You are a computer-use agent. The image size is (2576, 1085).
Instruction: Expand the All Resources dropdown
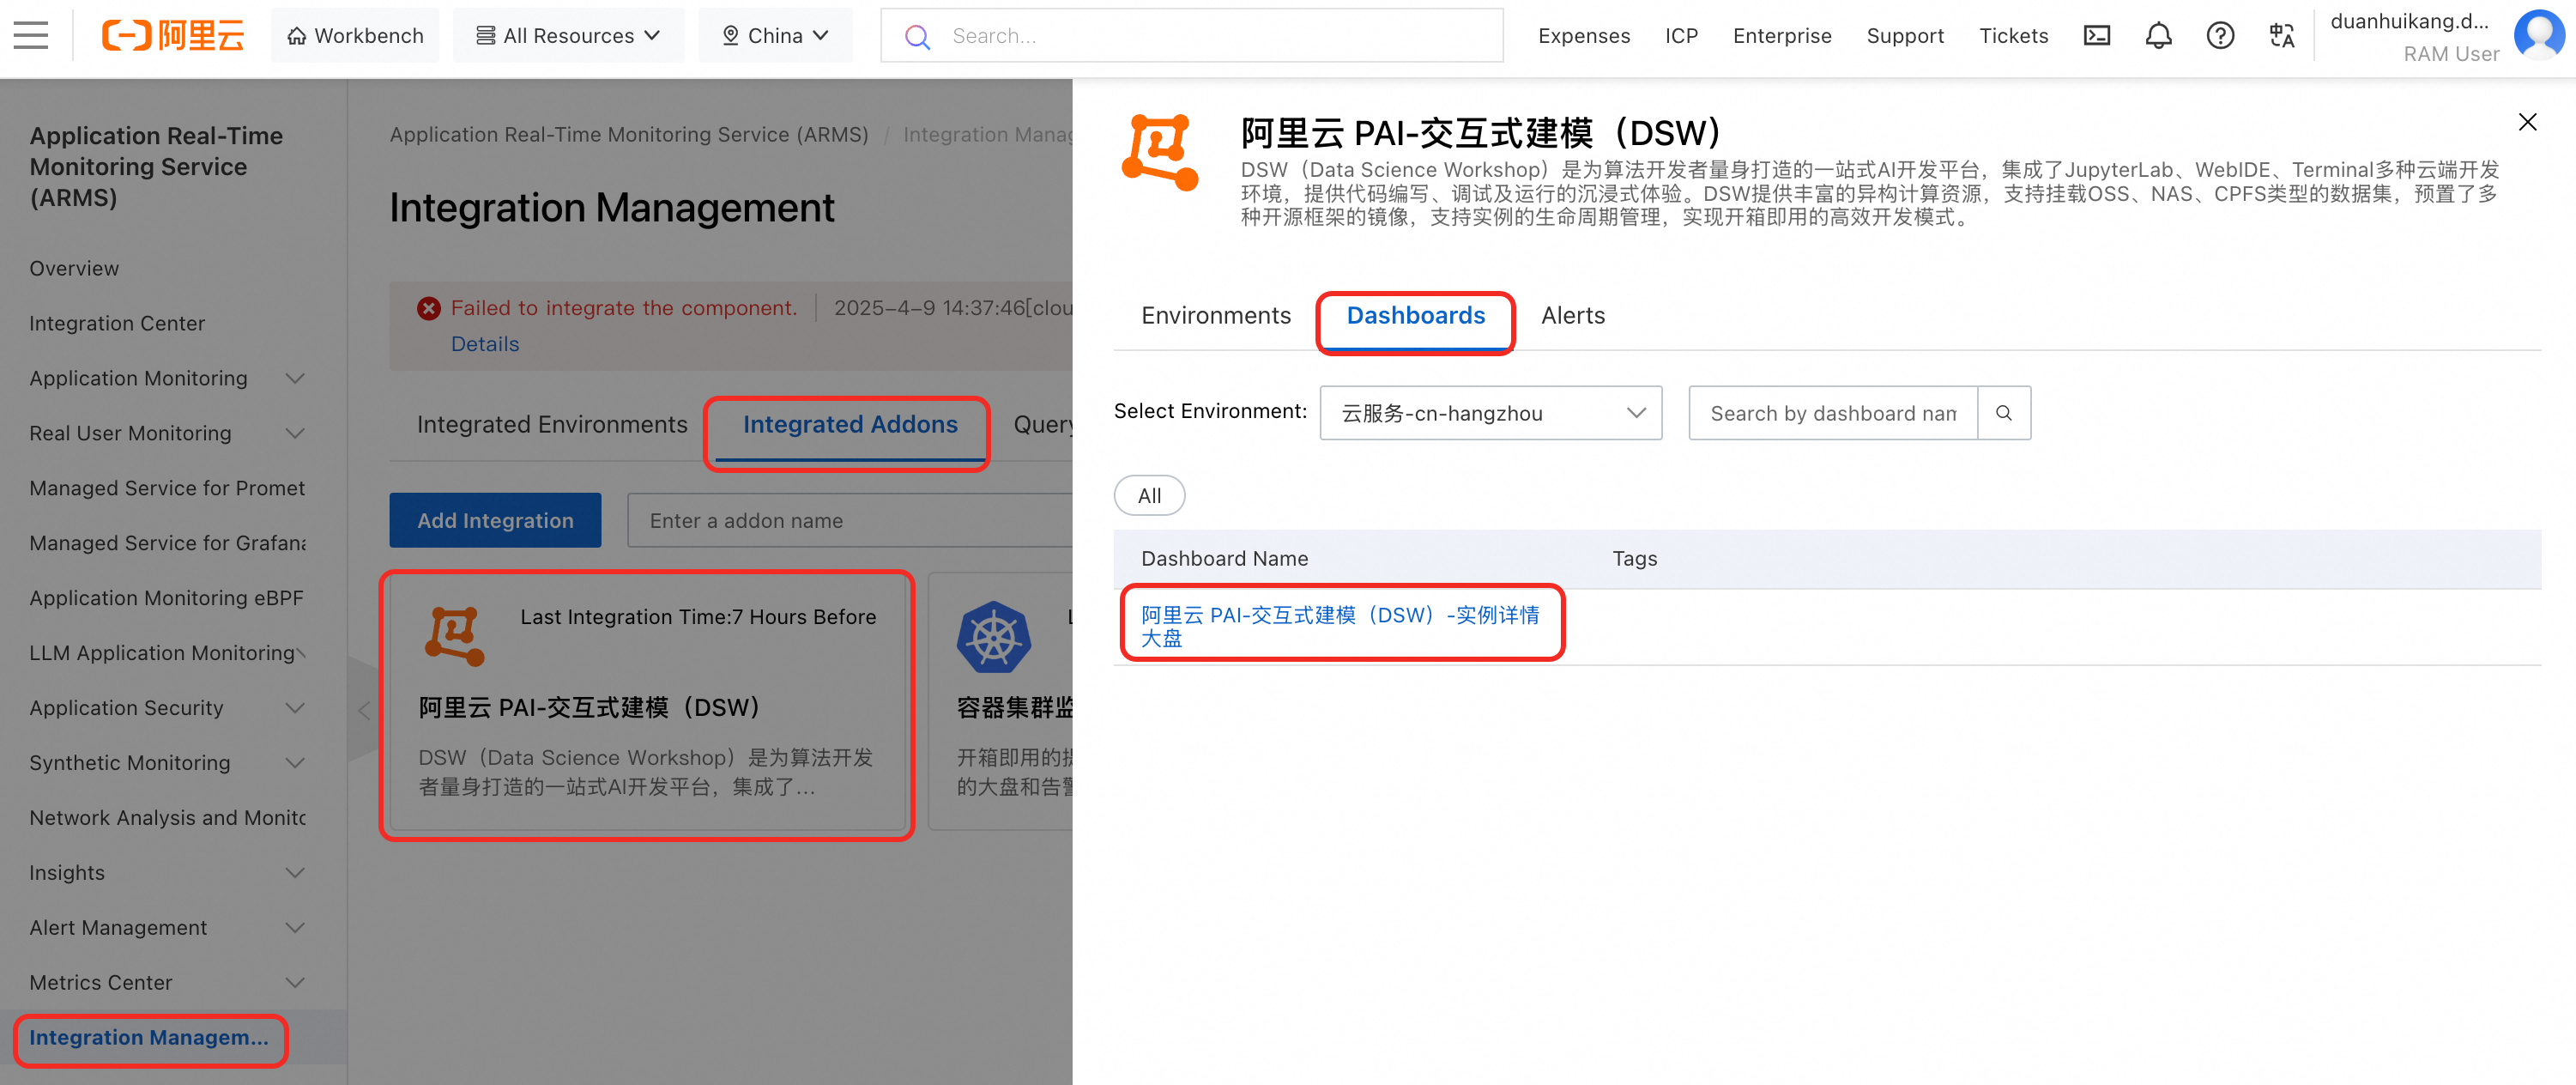point(568,35)
